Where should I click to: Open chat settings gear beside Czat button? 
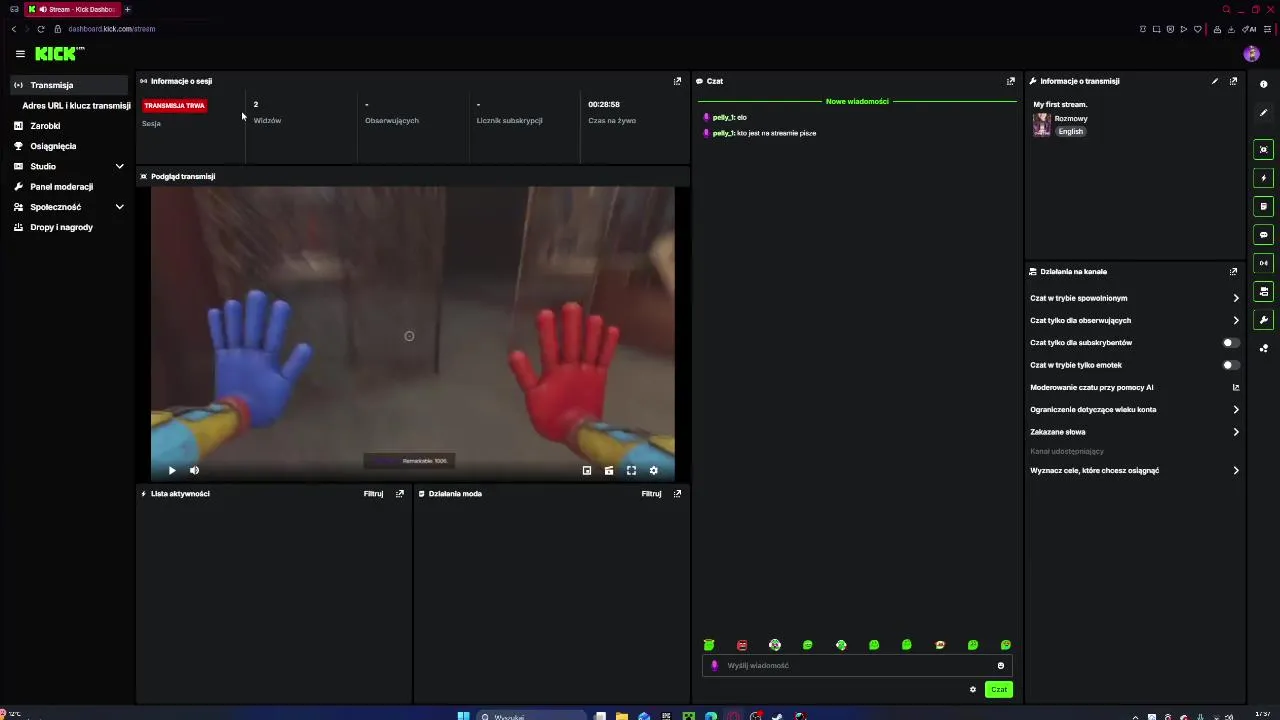[x=972, y=689]
